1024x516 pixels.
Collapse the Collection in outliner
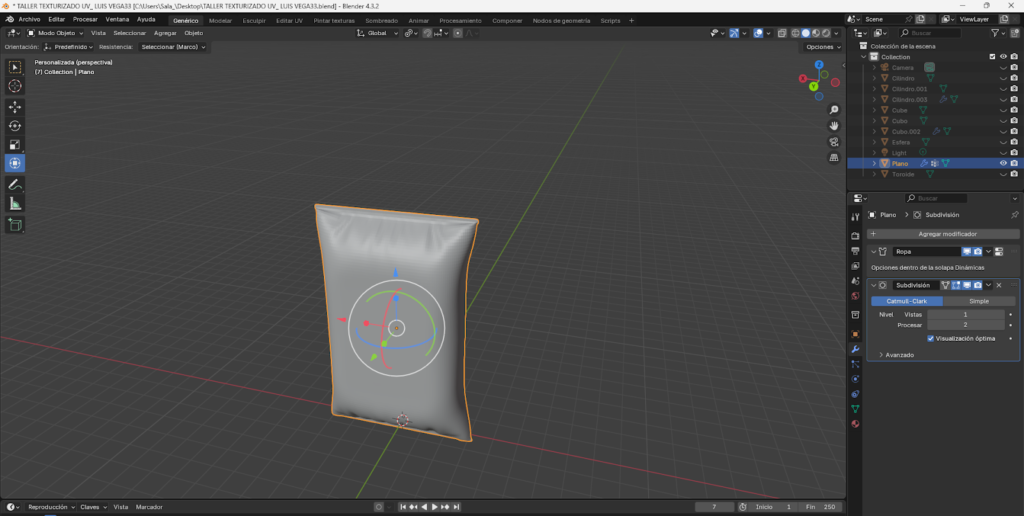[x=864, y=57]
